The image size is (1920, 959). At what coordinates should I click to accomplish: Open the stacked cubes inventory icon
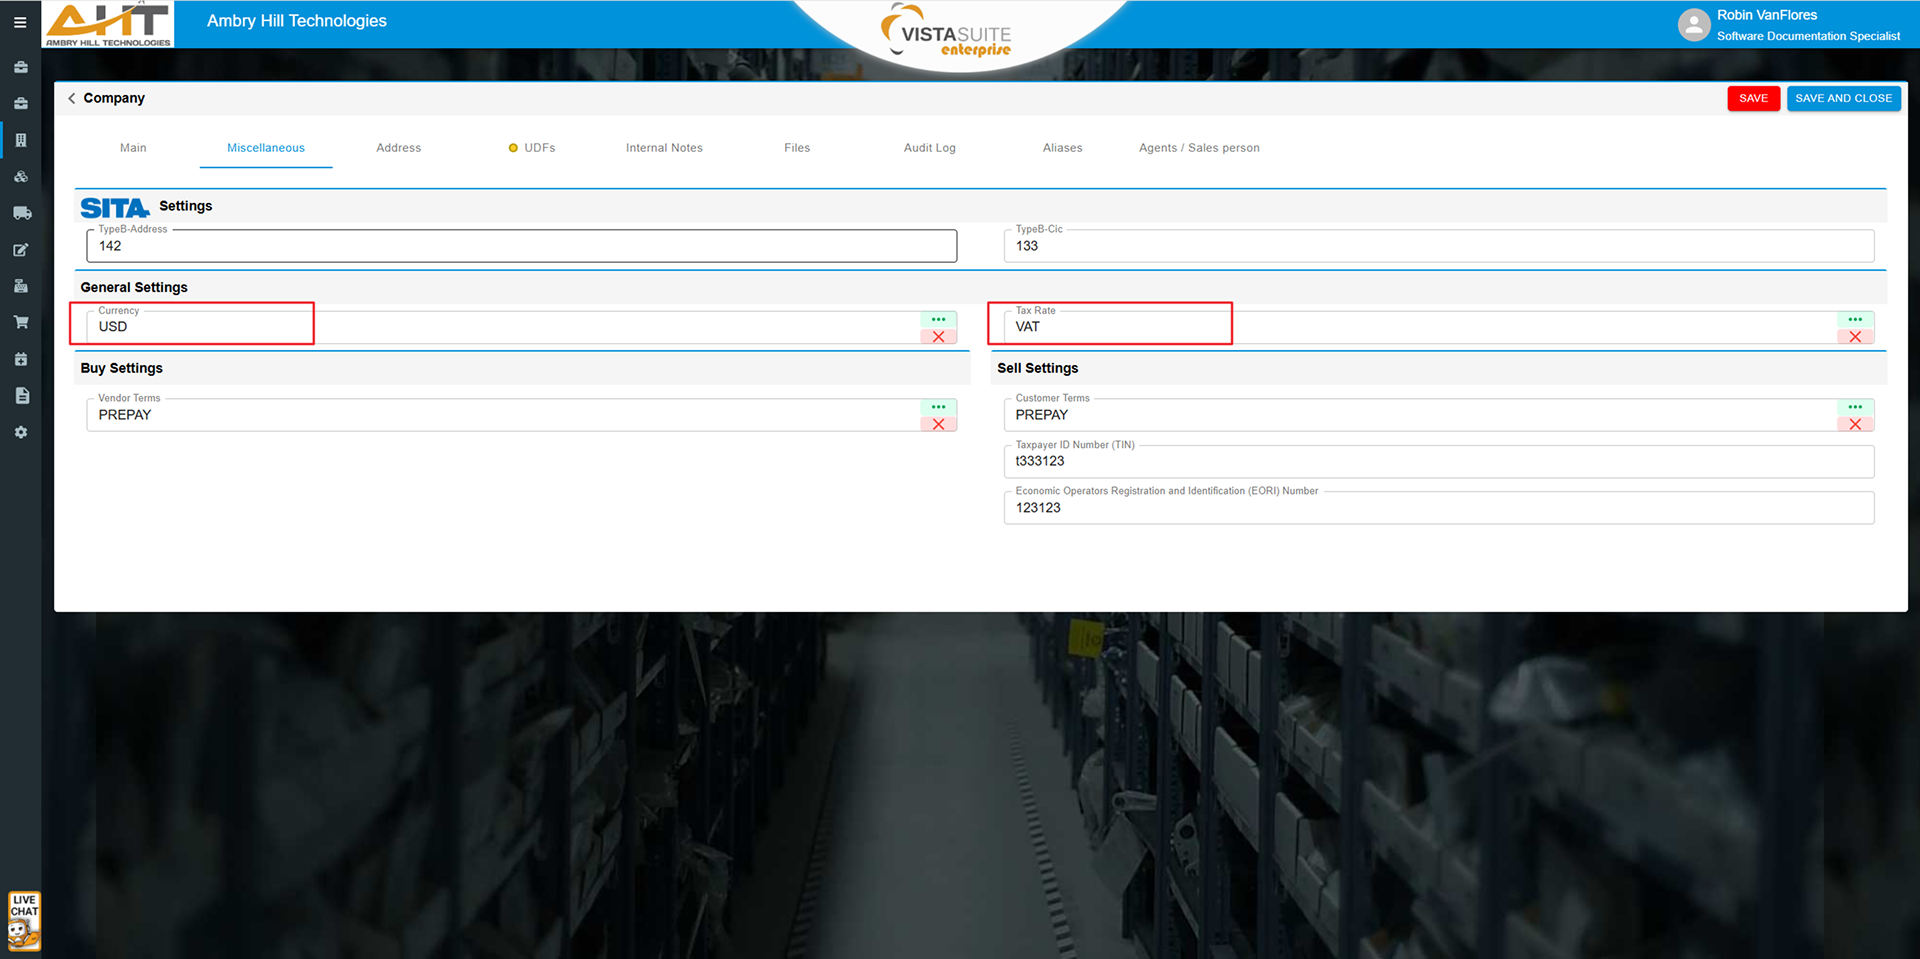21,177
